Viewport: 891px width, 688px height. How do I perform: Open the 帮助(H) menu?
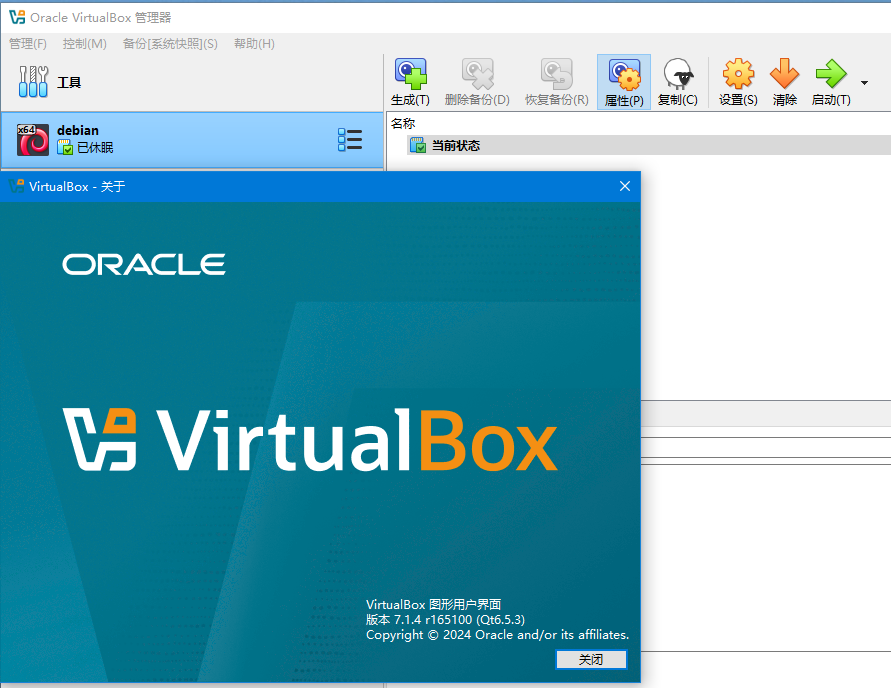click(x=254, y=44)
